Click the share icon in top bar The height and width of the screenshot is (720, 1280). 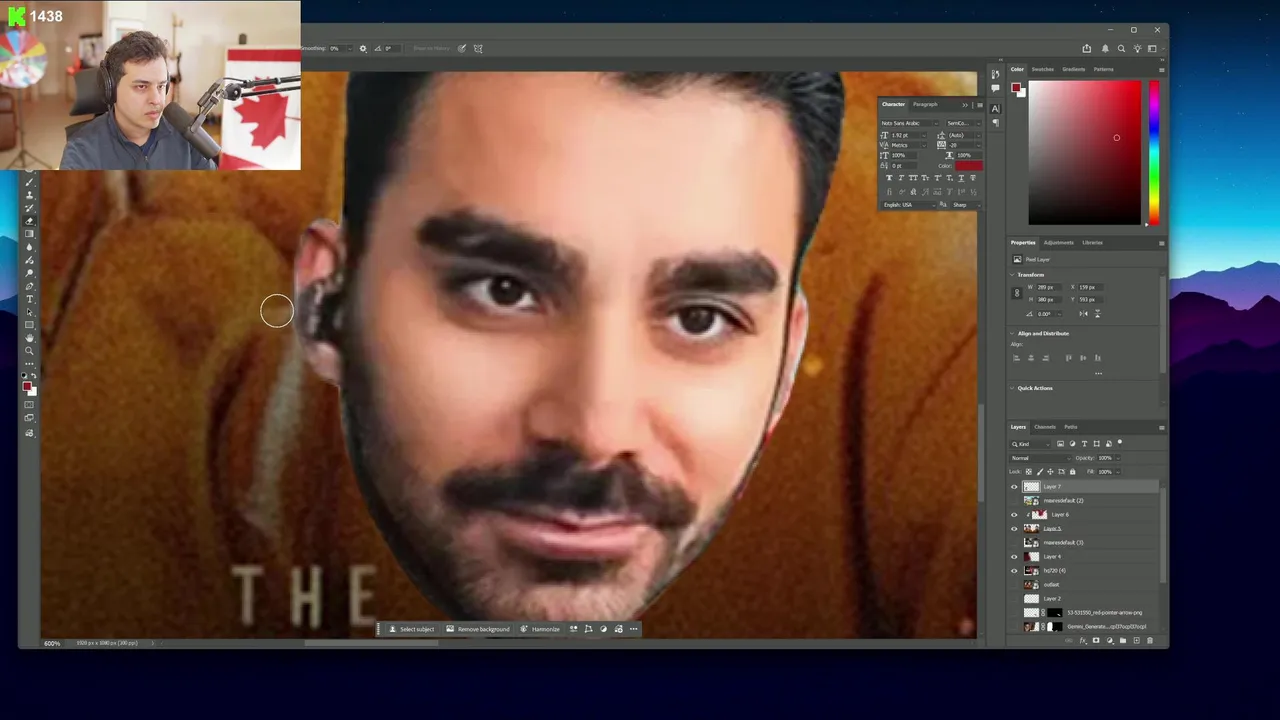point(1087,48)
